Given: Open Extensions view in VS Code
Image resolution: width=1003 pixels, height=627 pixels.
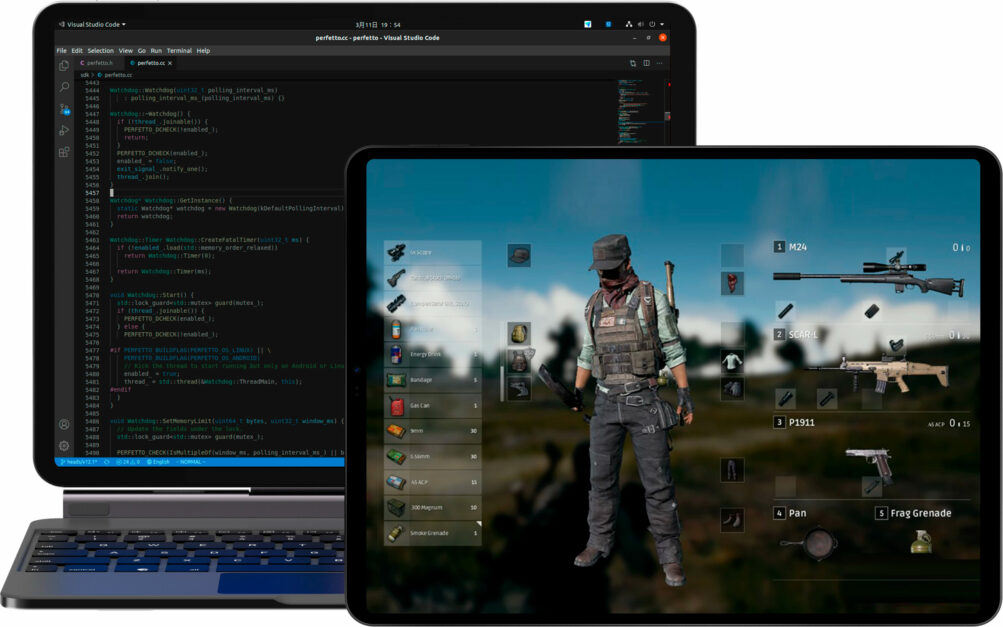Looking at the screenshot, I should [64, 152].
